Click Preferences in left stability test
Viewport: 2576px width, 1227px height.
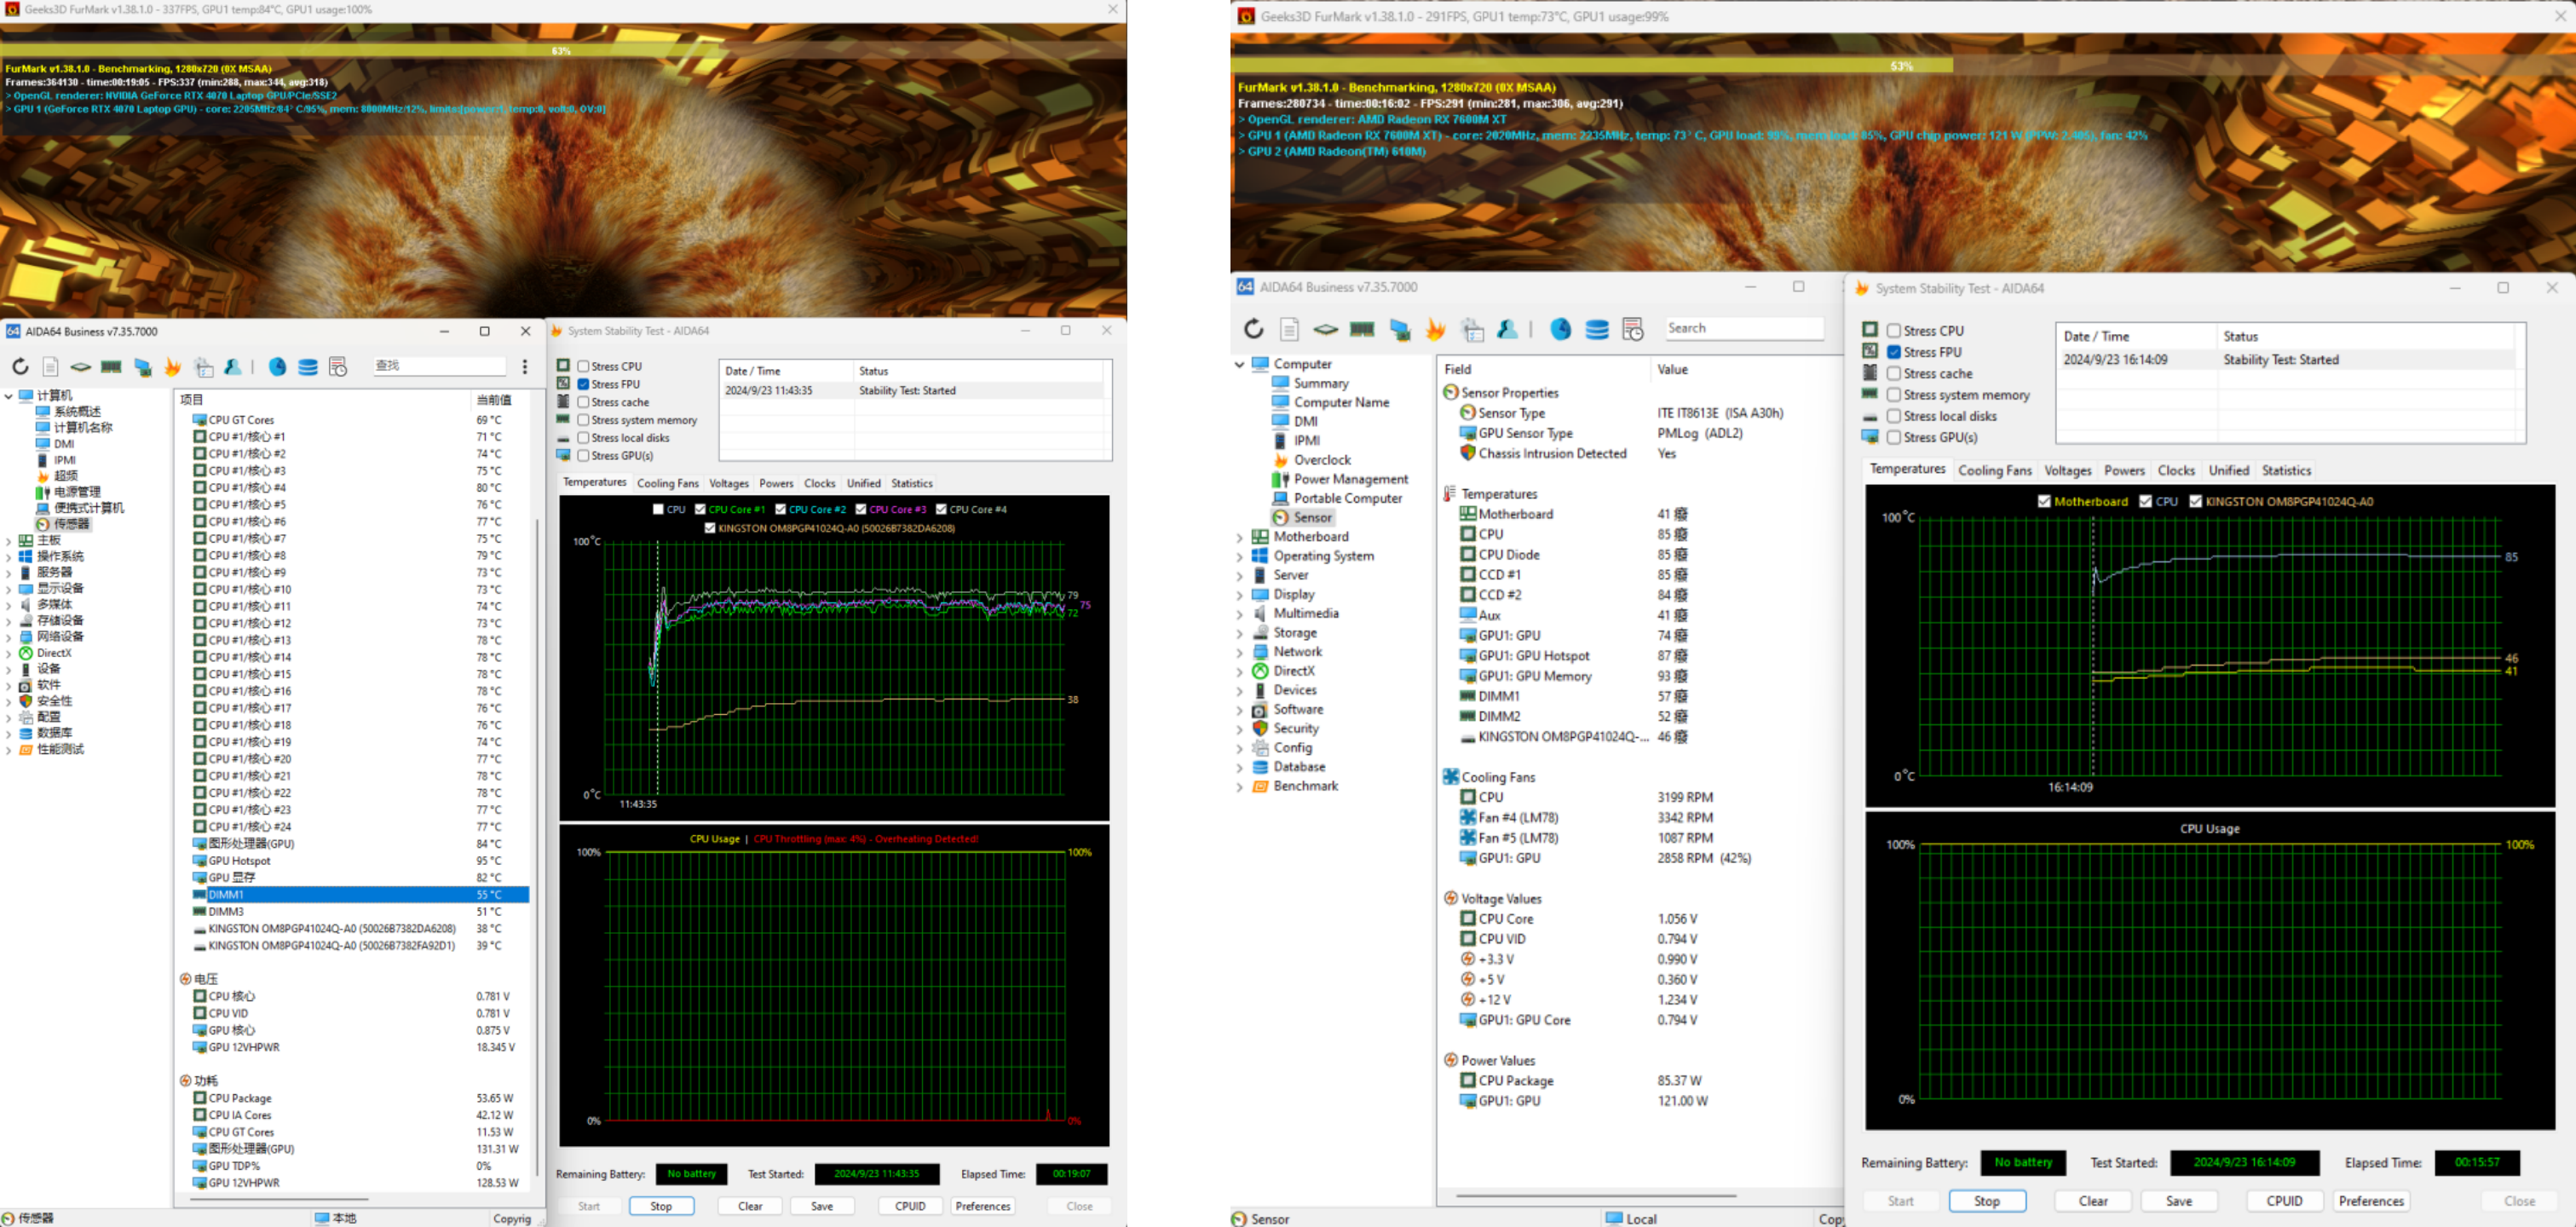click(x=982, y=1206)
